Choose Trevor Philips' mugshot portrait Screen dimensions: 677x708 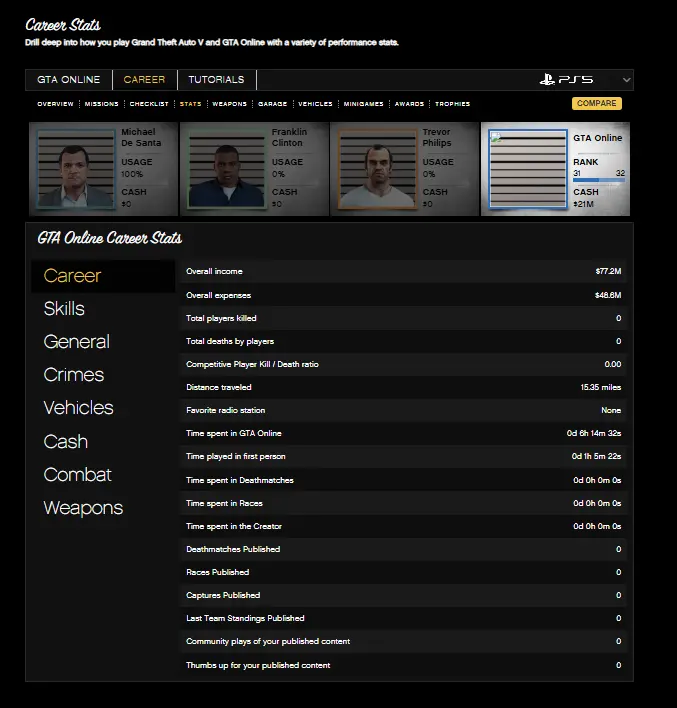click(376, 169)
